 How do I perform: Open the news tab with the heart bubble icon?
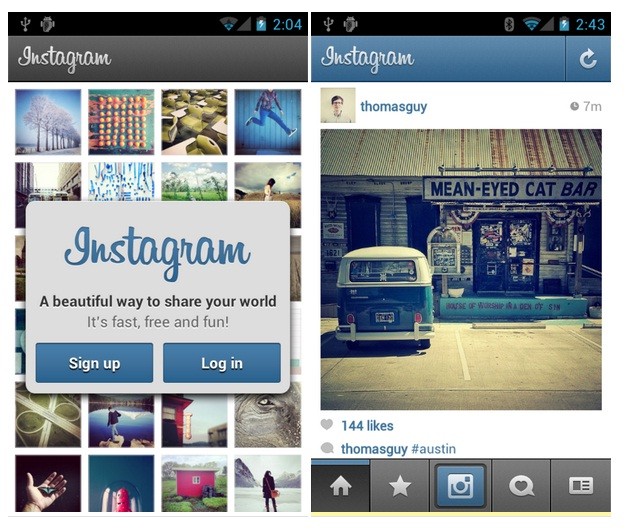521,486
